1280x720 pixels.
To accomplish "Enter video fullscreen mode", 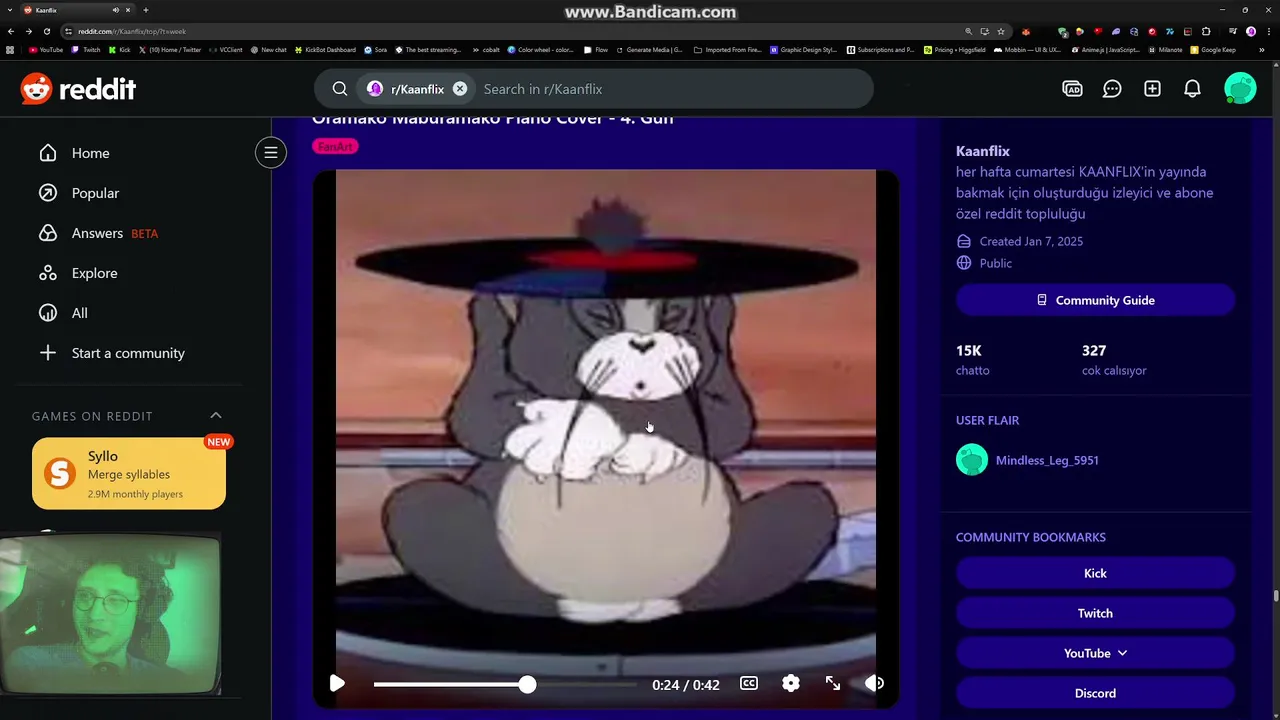I will coord(833,683).
